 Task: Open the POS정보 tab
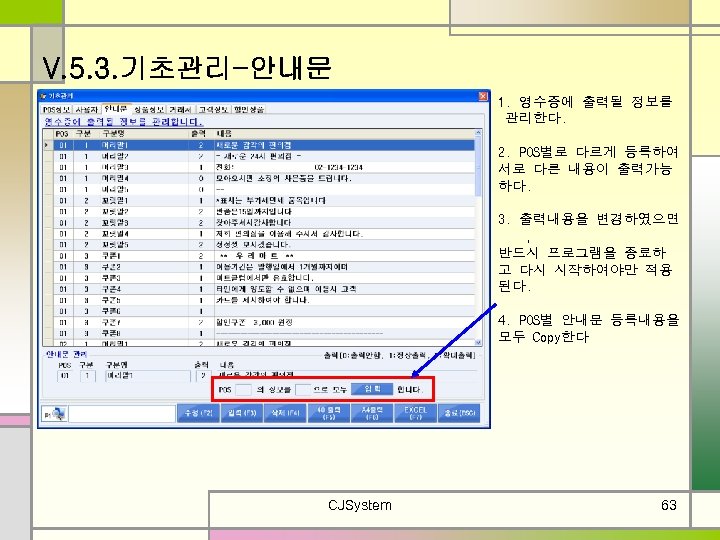(56, 110)
